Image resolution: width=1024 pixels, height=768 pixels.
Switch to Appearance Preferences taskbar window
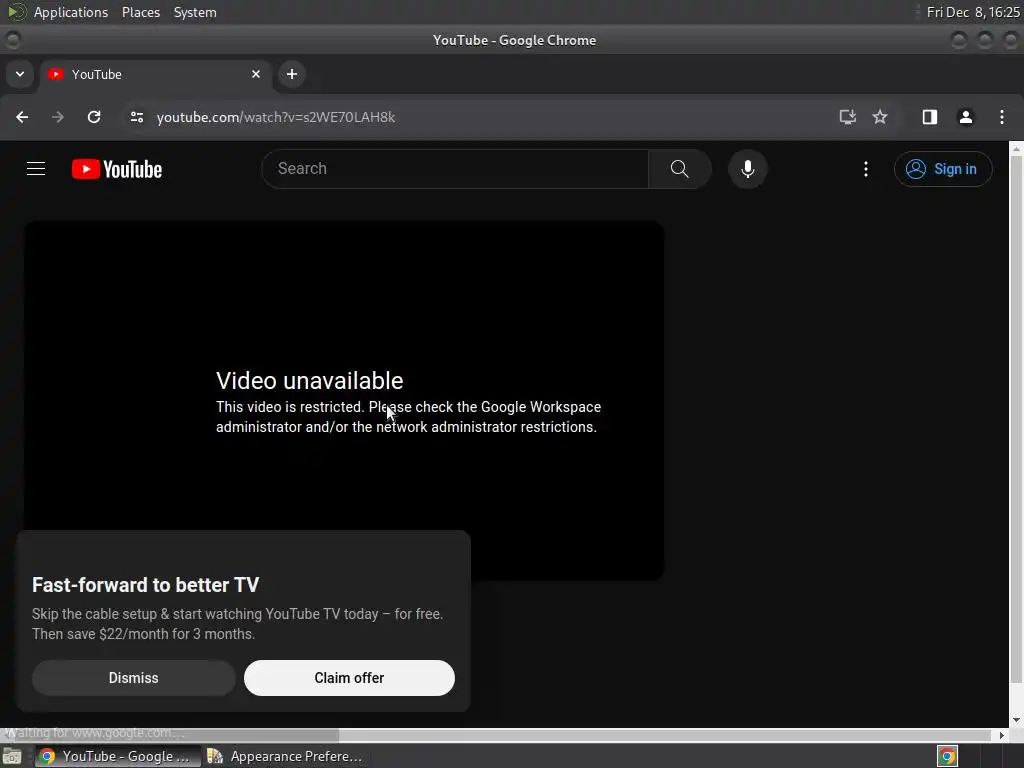[285, 756]
